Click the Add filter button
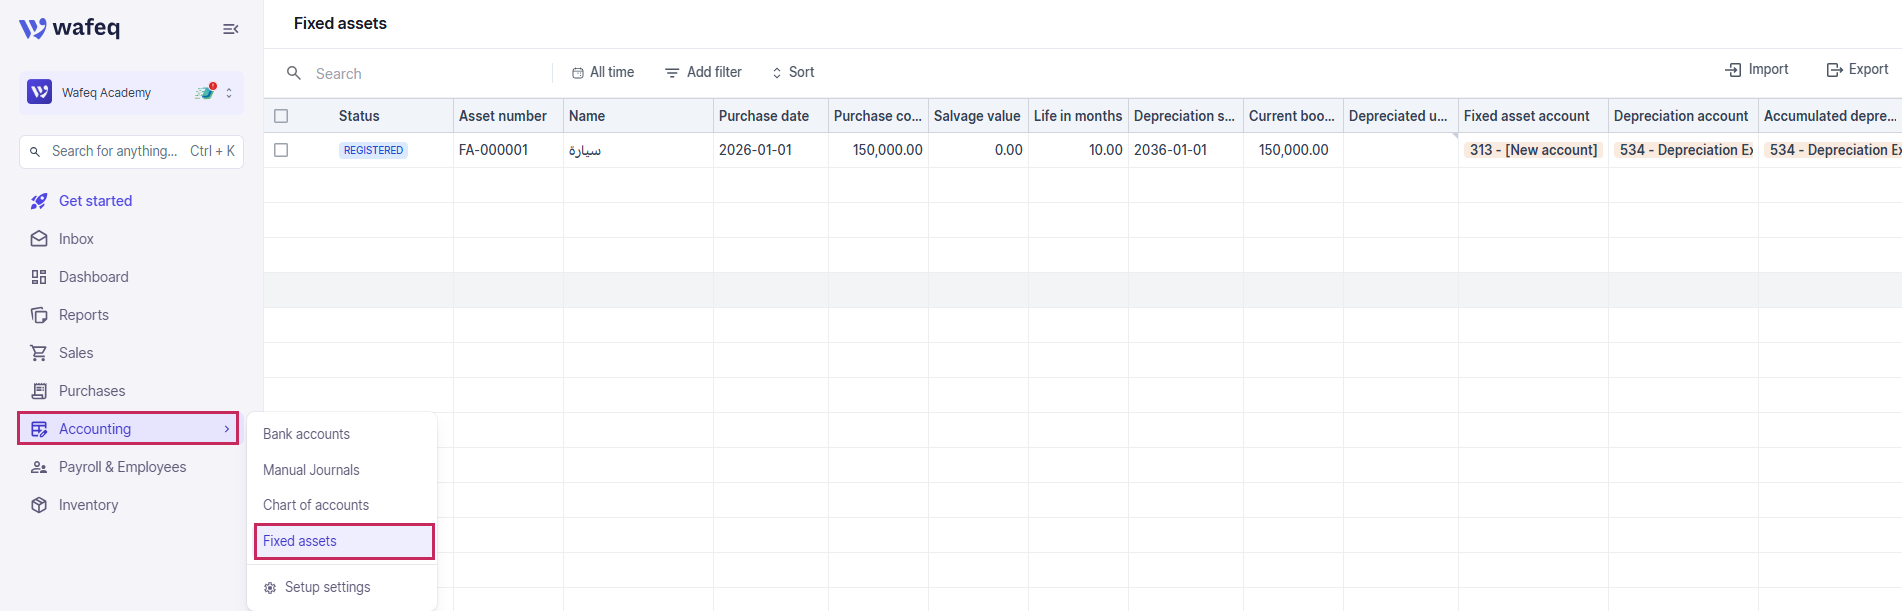The height and width of the screenshot is (611, 1902). (704, 72)
